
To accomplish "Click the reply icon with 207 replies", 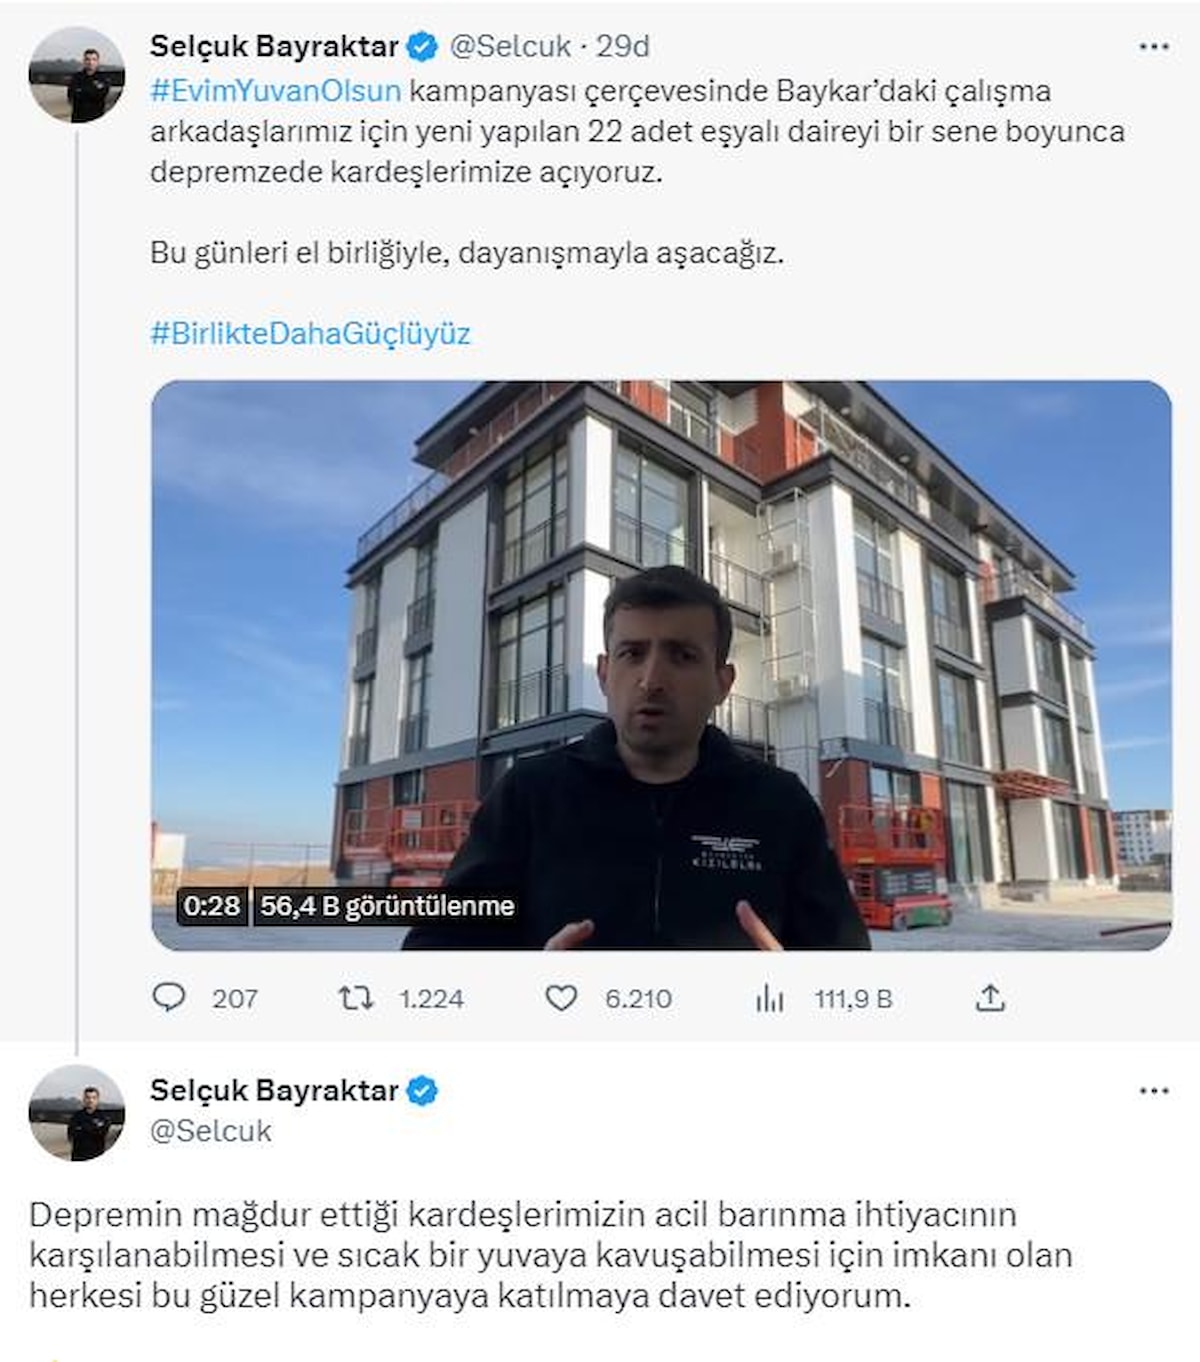I will (169, 997).
